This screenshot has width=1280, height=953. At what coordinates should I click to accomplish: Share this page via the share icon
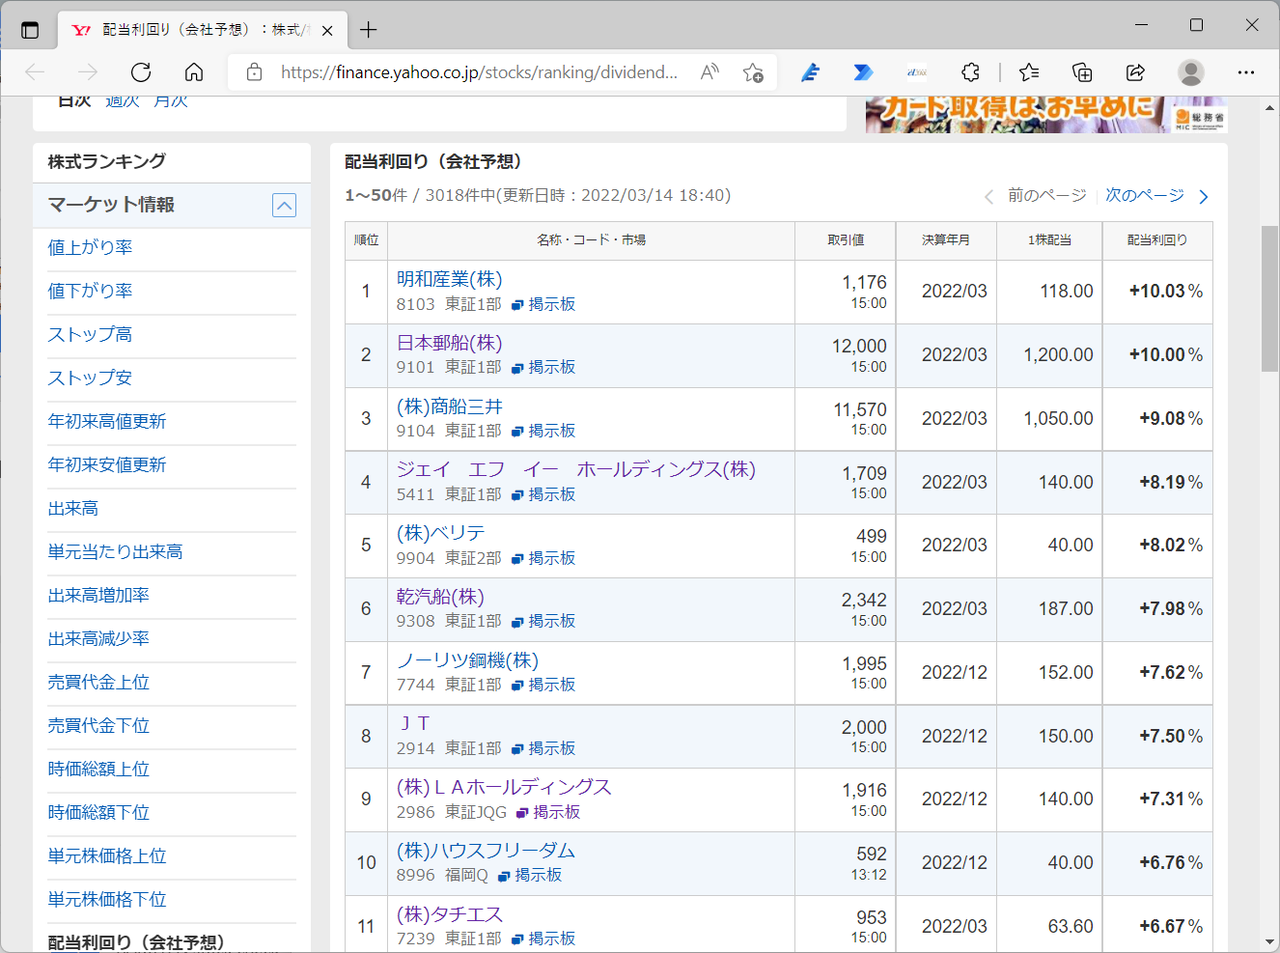coord(1134,72)
